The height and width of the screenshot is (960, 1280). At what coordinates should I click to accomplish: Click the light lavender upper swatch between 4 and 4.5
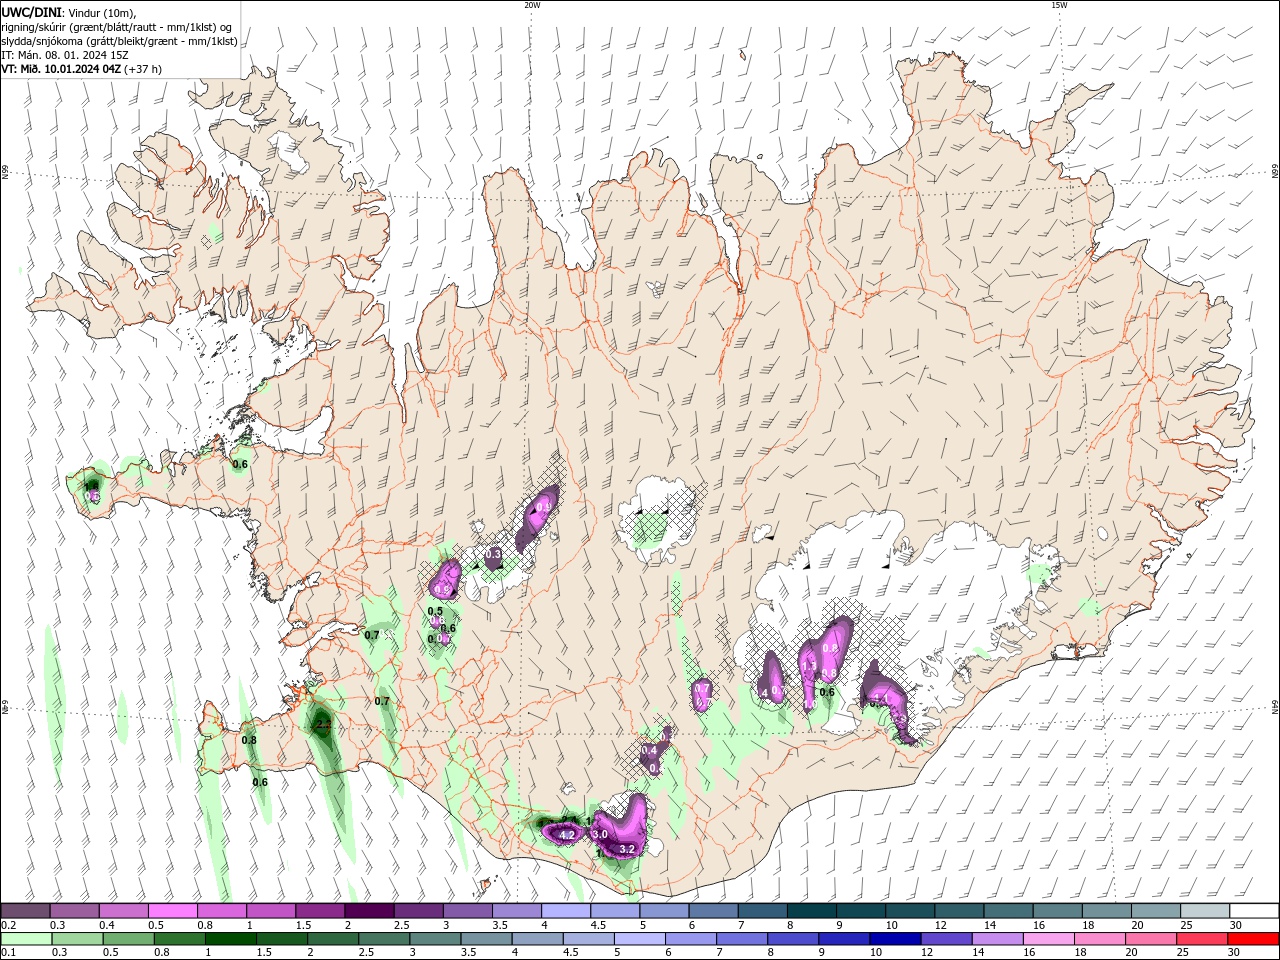point(566,911)
